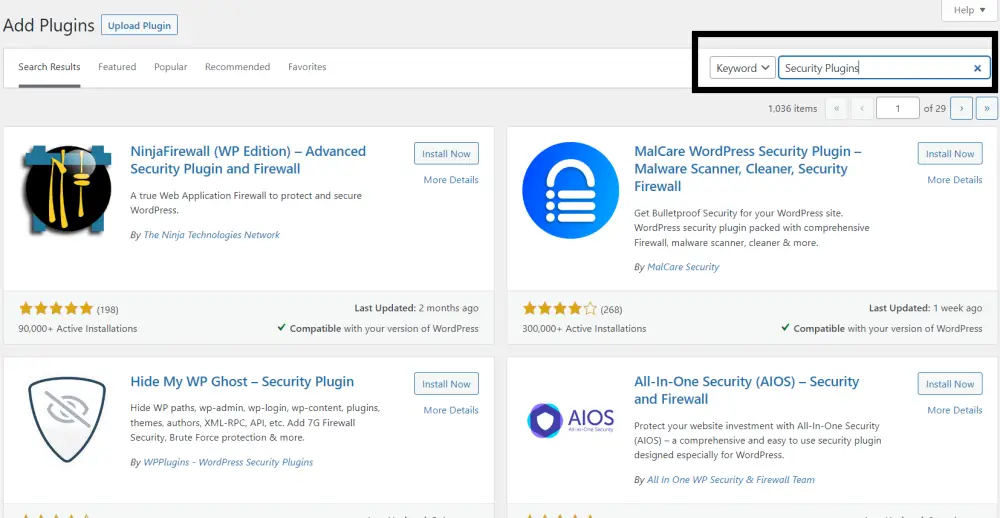Open the All-In-One Security (AIOS) title link
This screenshot has height=518, width=1000.
coord(746,390)
